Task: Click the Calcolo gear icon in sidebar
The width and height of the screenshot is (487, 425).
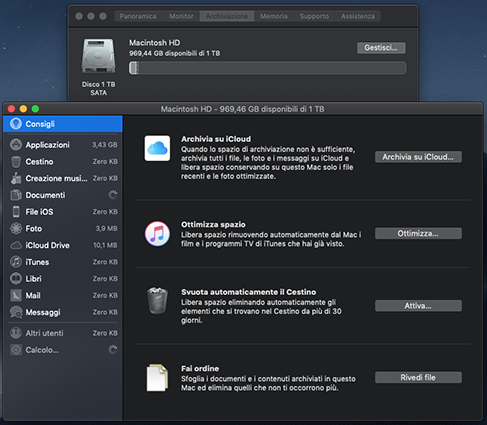Action: [16, 350]
